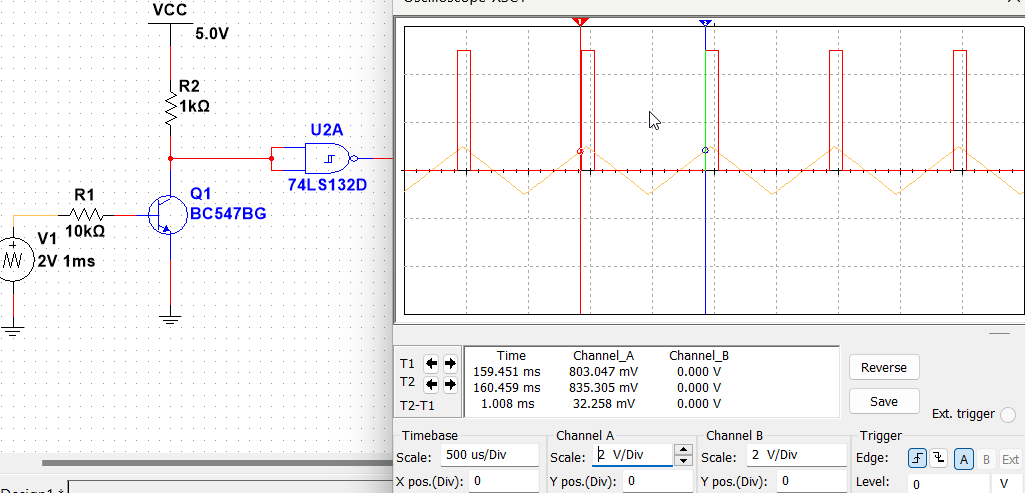Click the Channel B scale field
This screenshot has height=493, width=1025.
point(796,455)
